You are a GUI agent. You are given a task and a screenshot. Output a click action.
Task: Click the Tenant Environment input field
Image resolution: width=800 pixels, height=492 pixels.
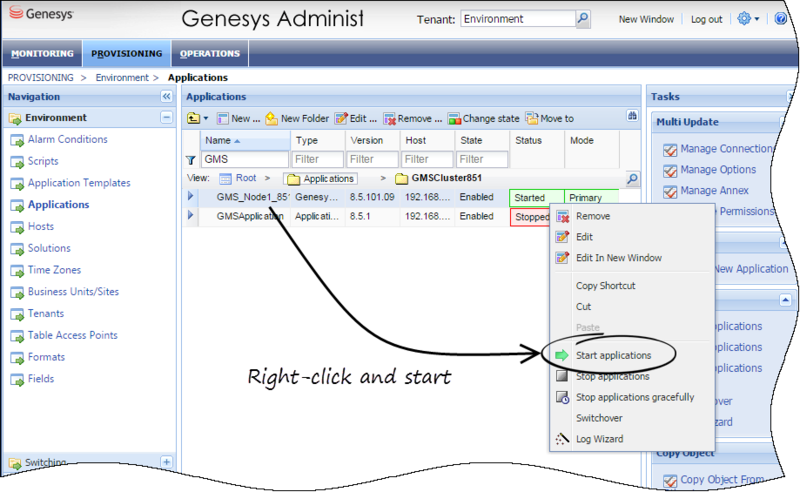[x=518, y=19]
